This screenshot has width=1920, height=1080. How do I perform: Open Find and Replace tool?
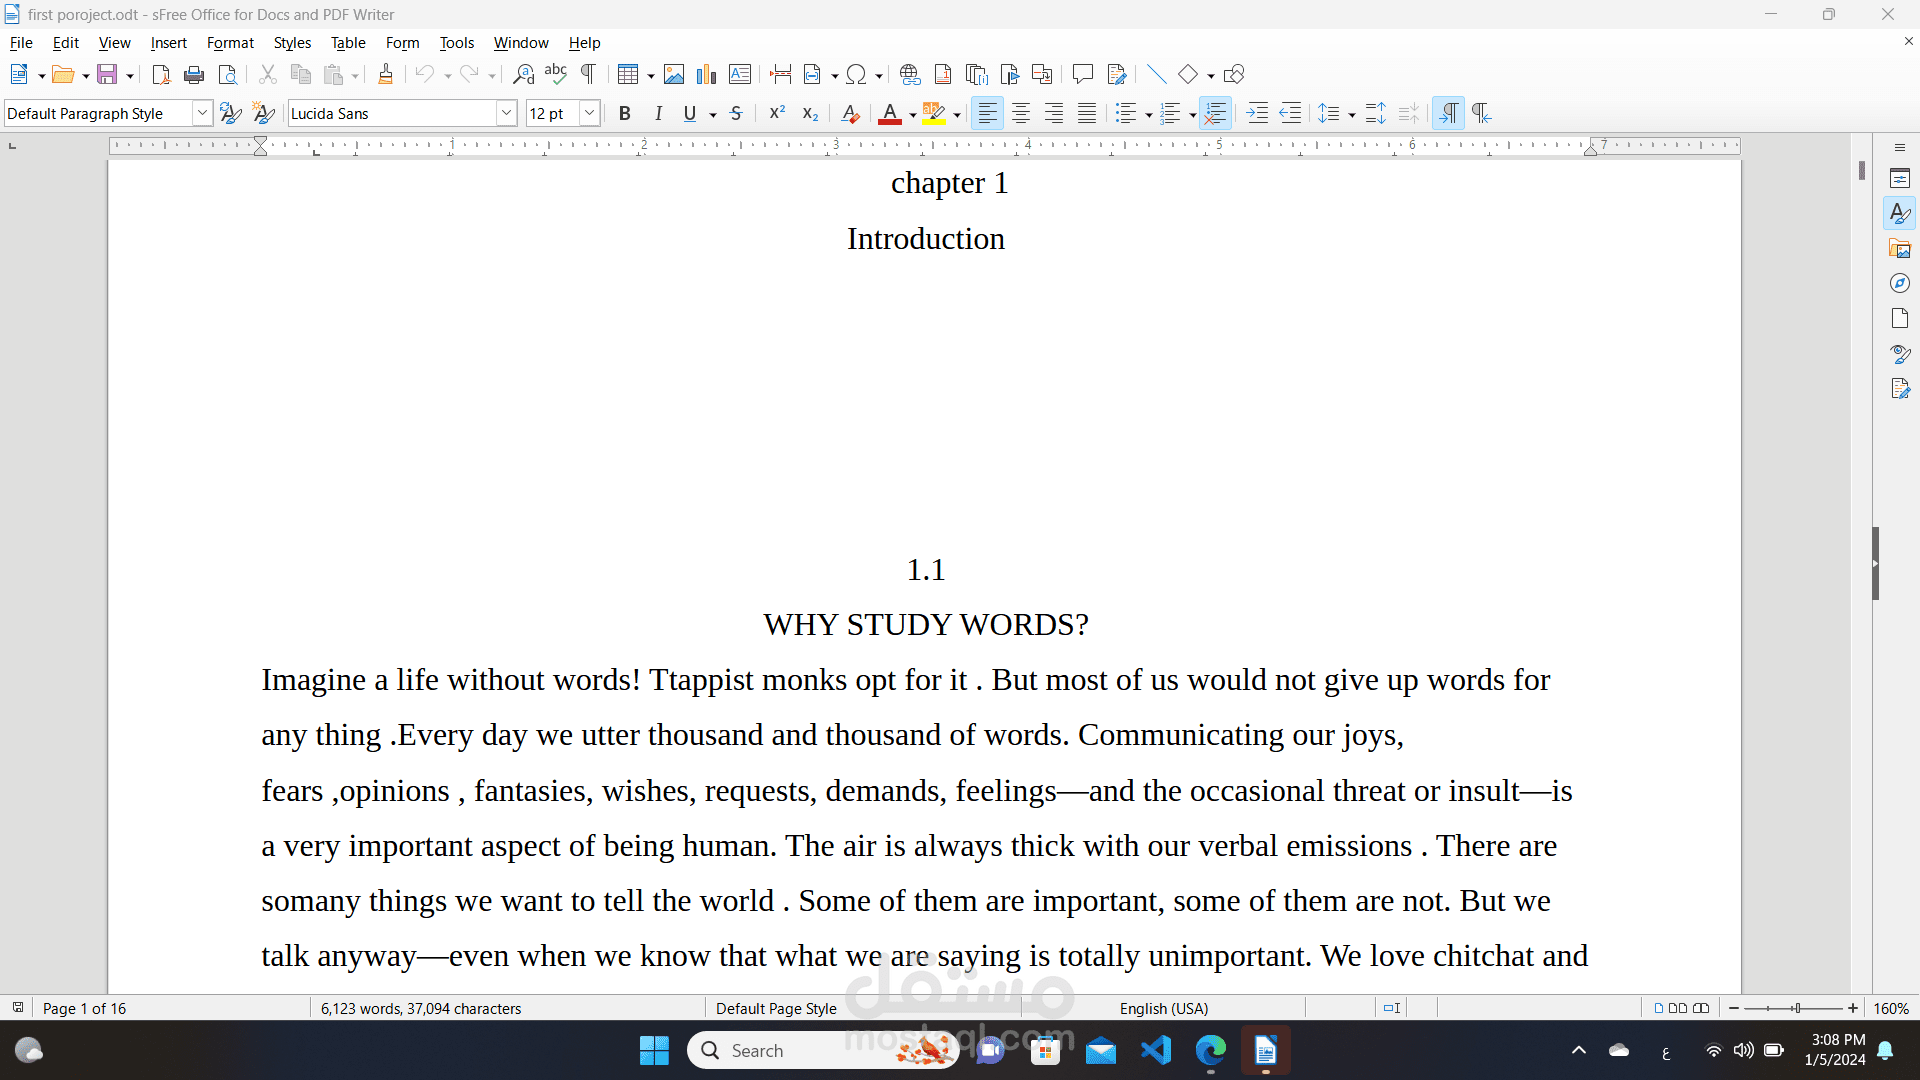(x=523, y=74)
